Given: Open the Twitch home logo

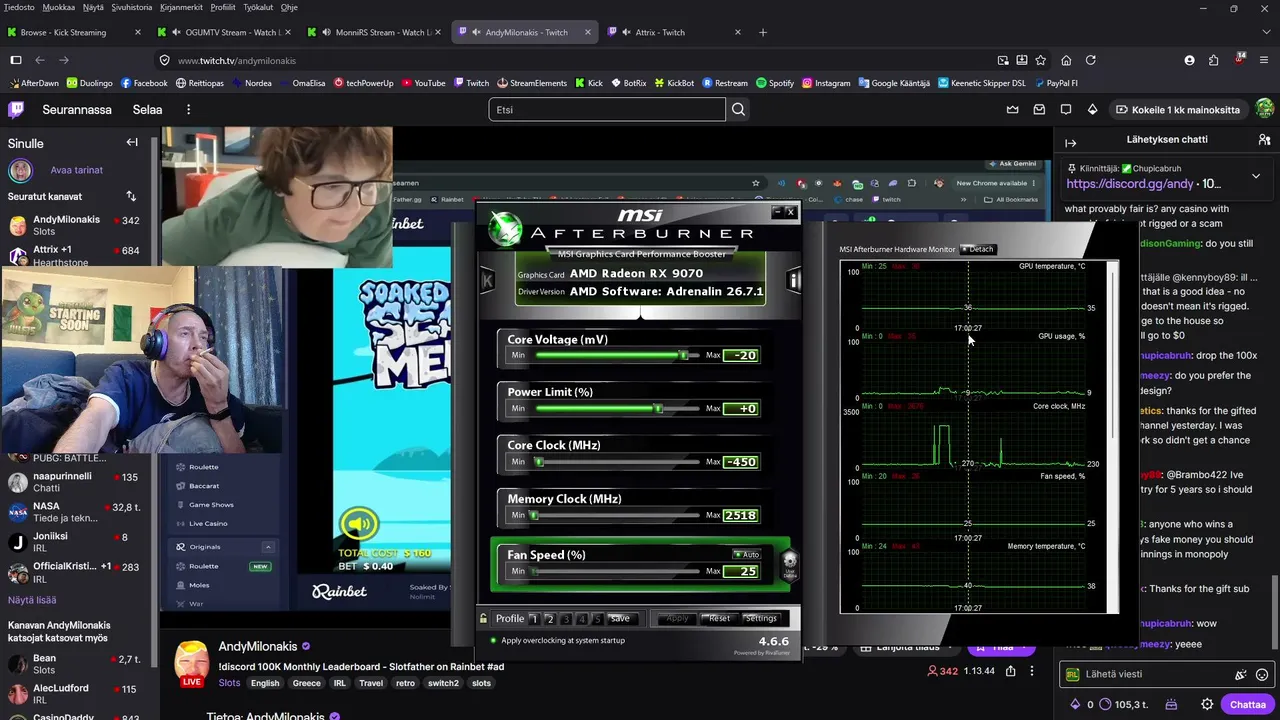Looking at the screenshot, I should 17,109.
